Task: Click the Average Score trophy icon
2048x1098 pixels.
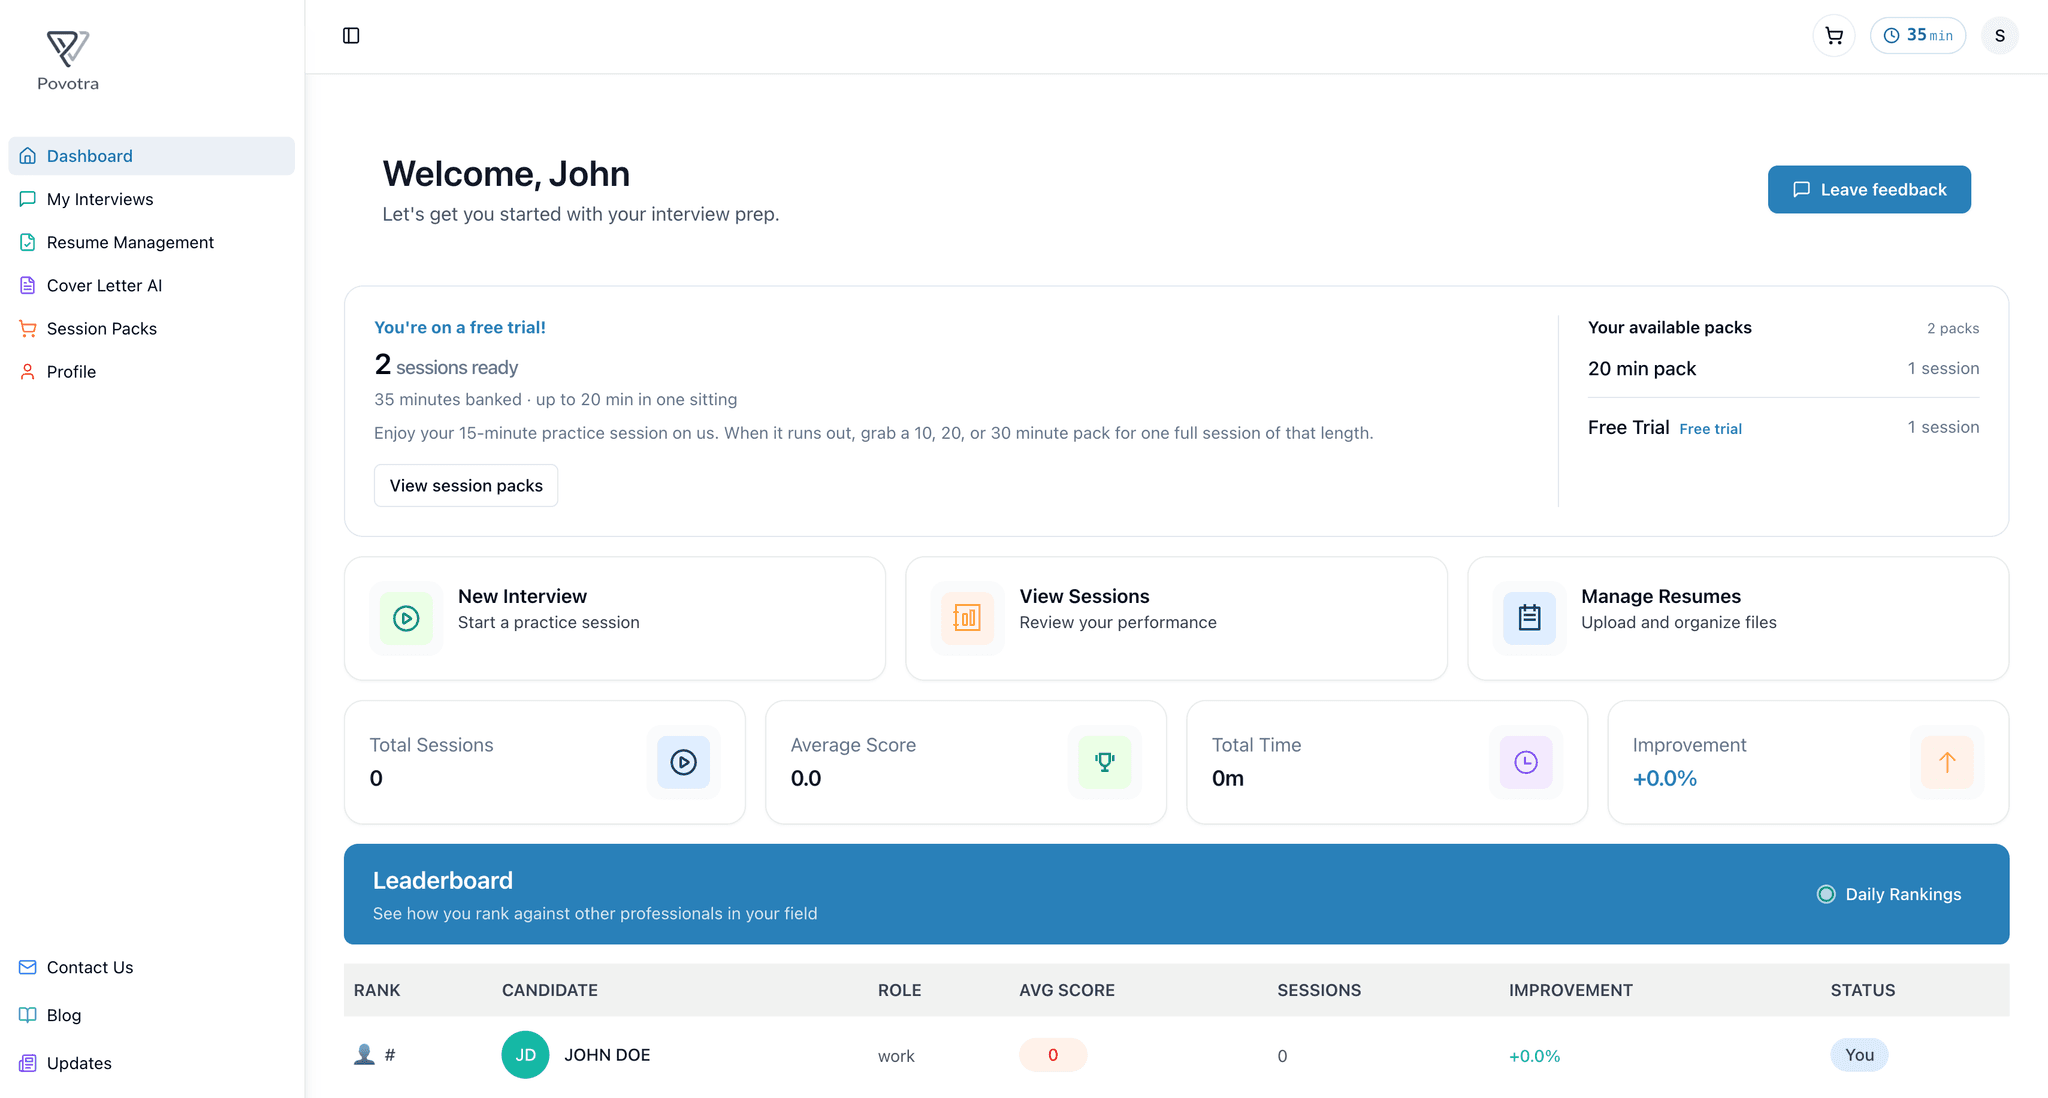Action: pyautogui.click(x=1105, y=762)
